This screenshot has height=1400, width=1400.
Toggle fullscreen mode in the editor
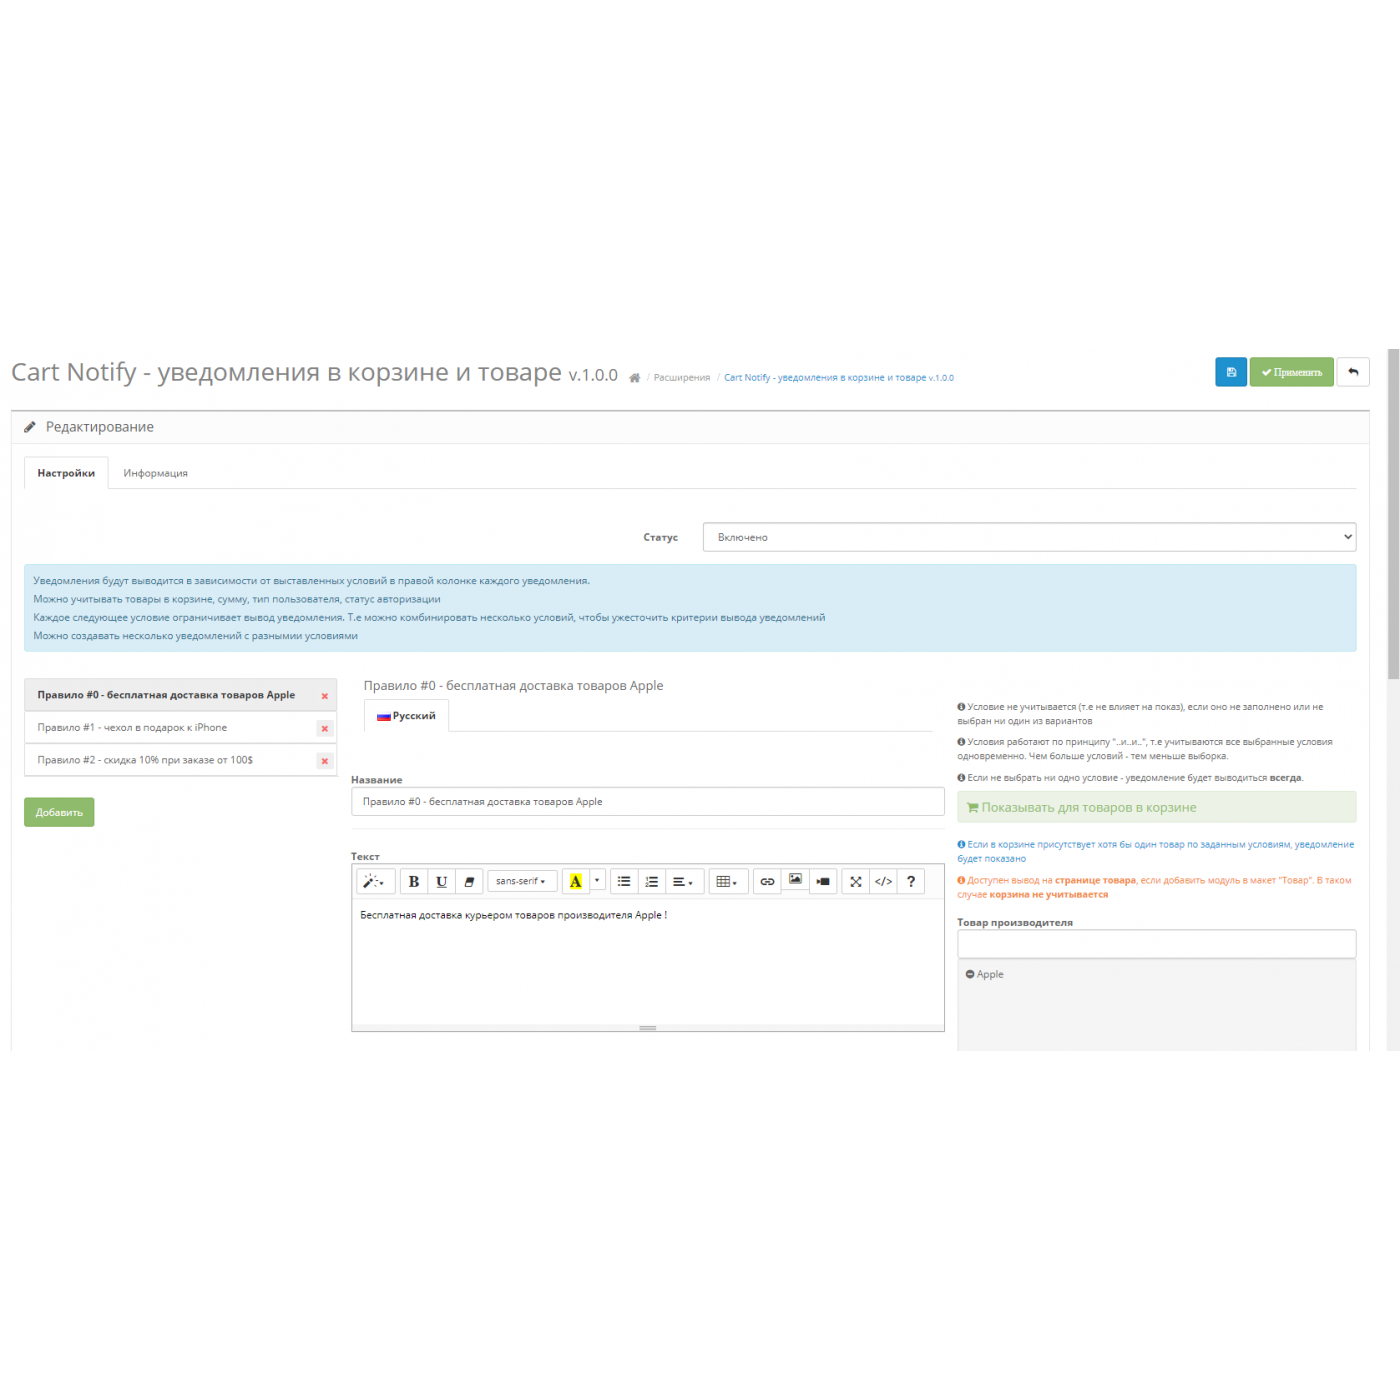click(x=855, y=882)
